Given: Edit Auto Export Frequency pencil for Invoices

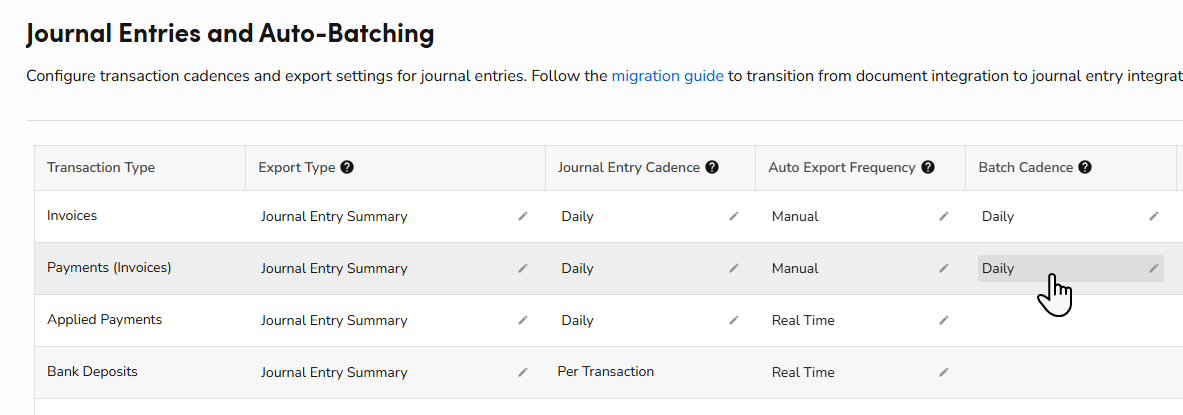Looking at the screenshot, I should pyautogui.click(x=943, y=216).
